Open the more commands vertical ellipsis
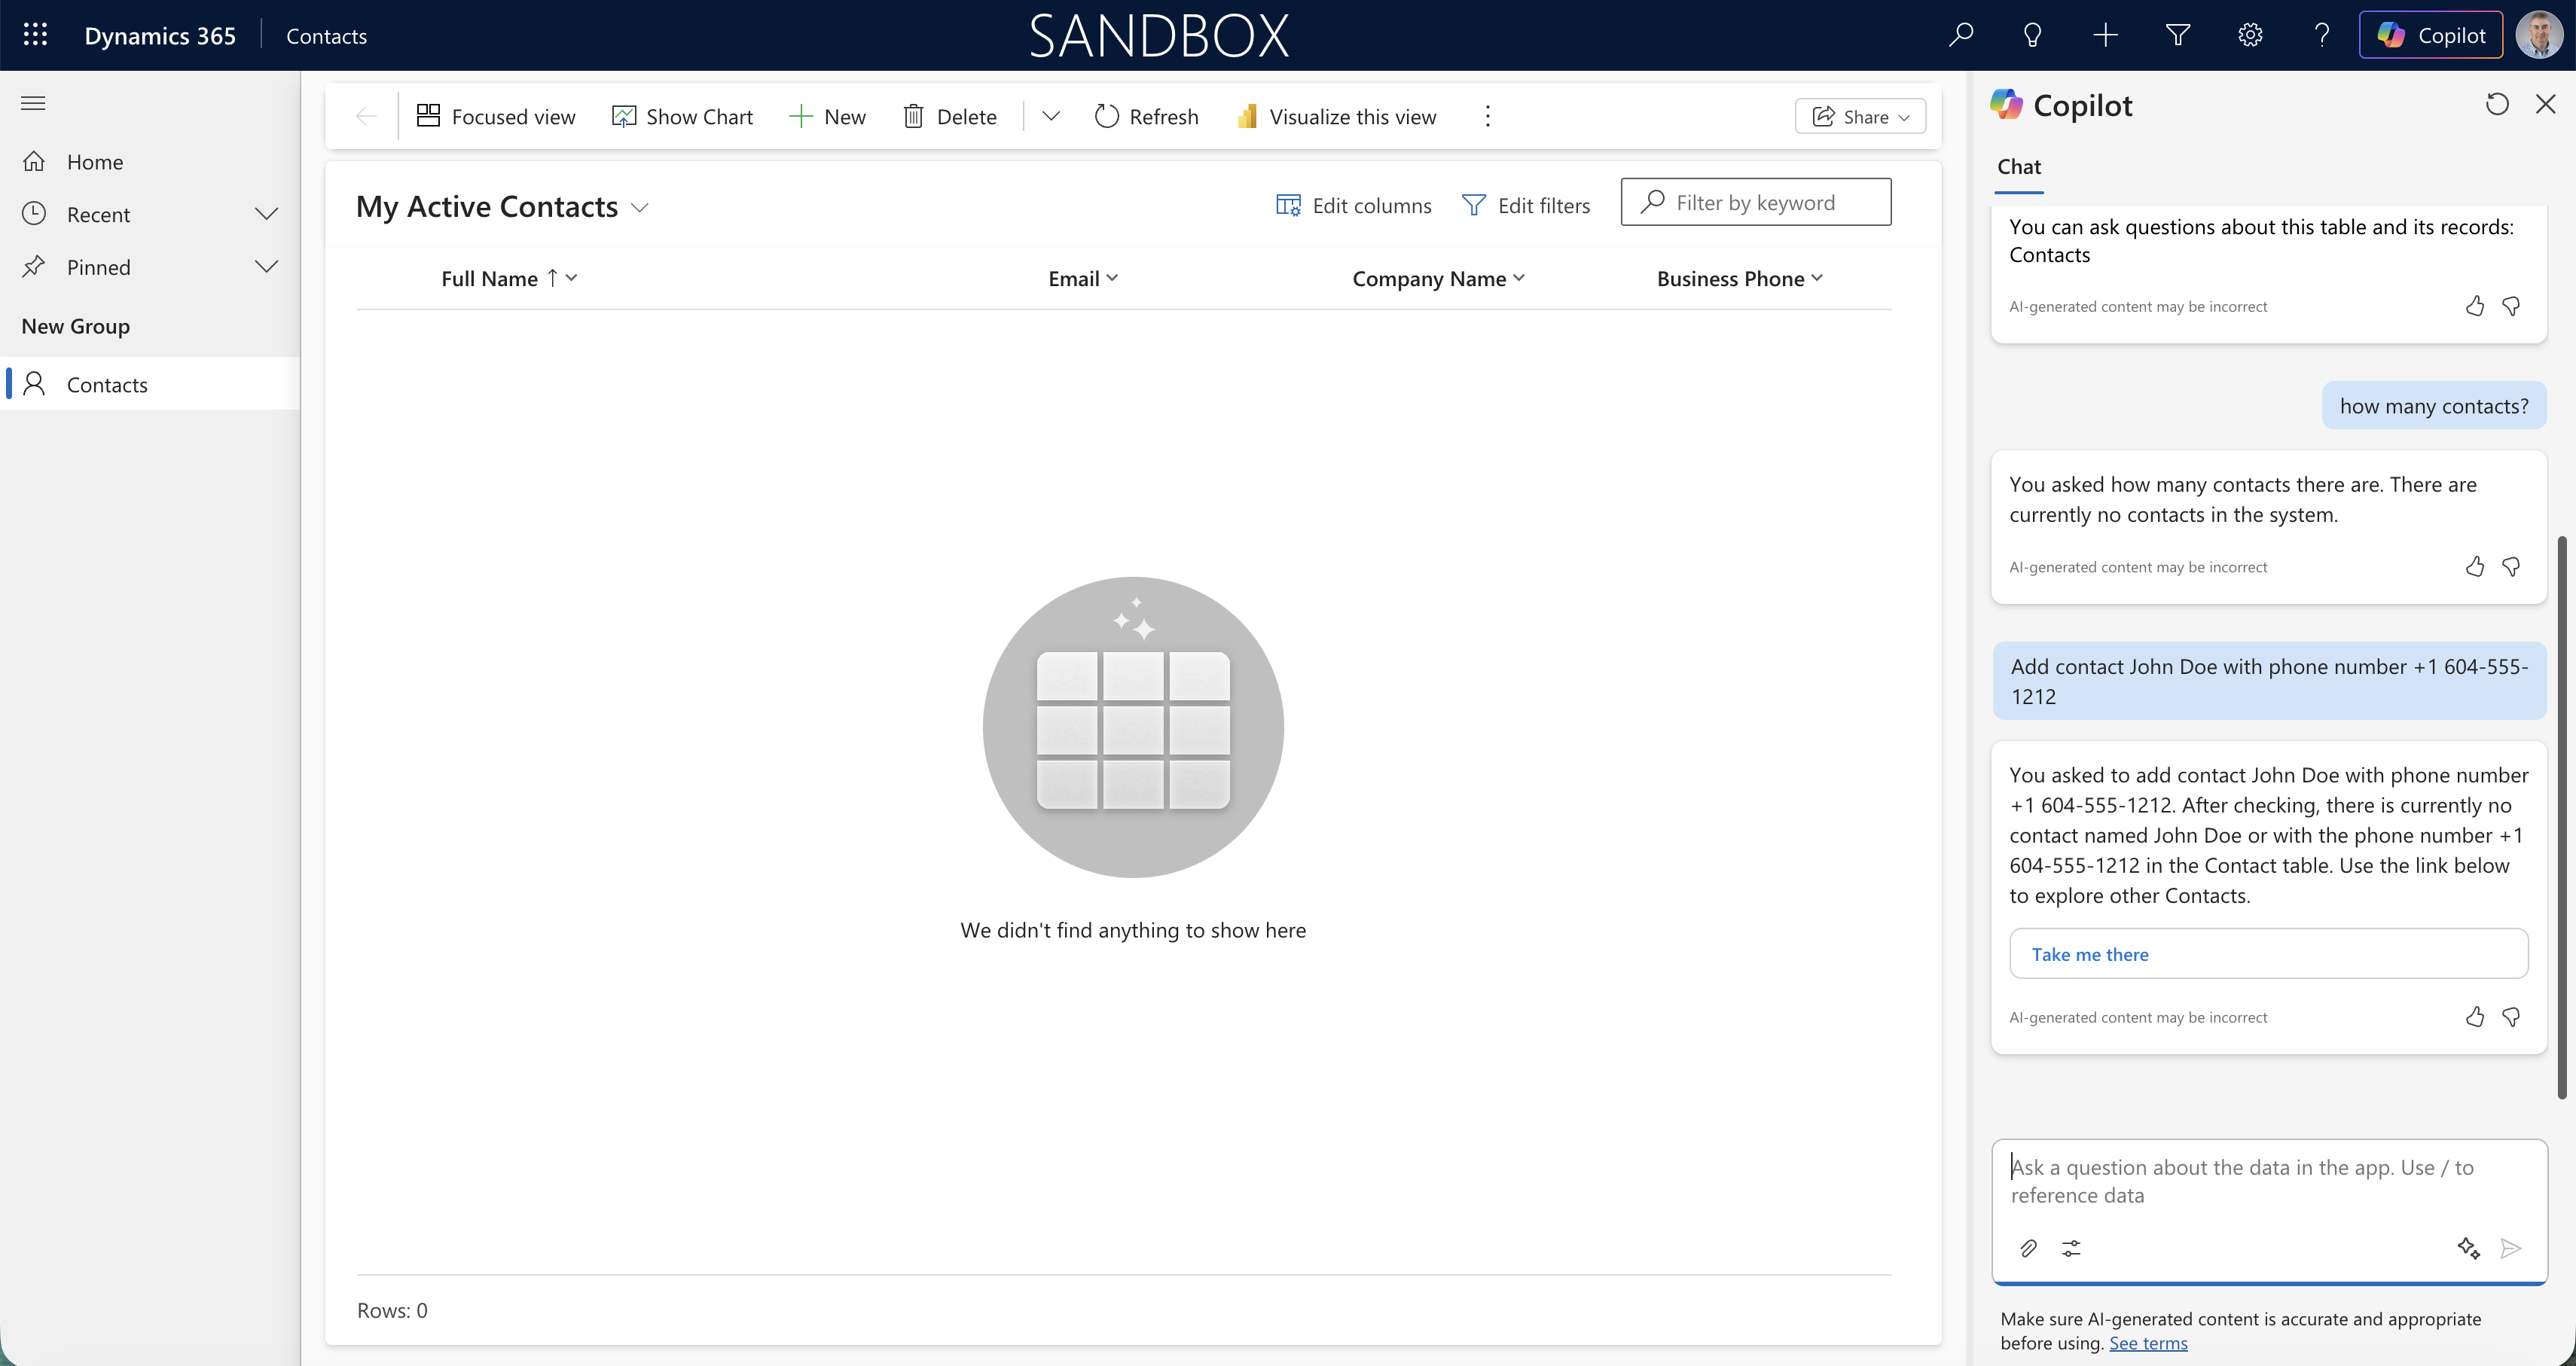Viewport: 2576px width, 1366px height. tap(1488, 116)
